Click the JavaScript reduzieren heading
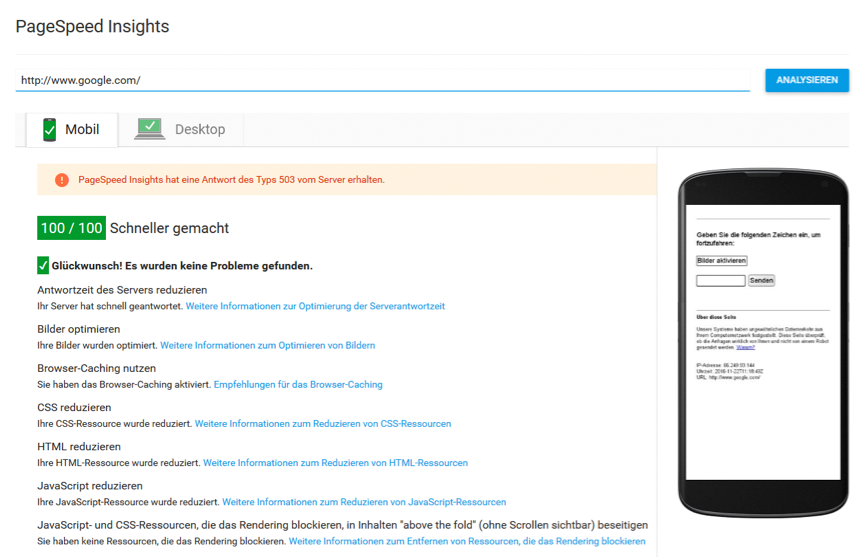Image resolution: width=863 pixels, height=557 pixels. (90, 486)
